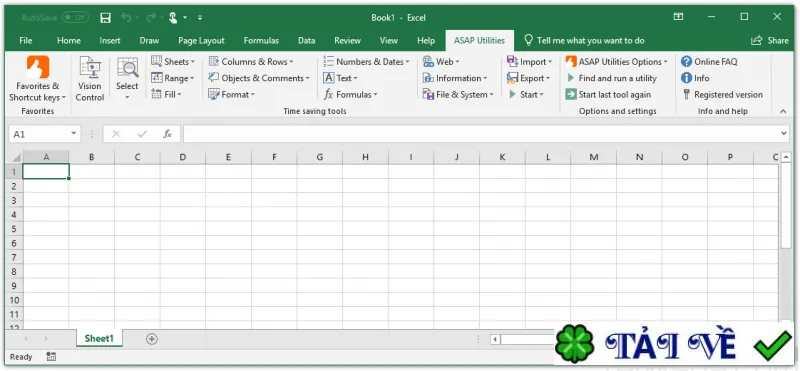Click the Touch/Mouse mode icon
The width and height of the screenshot is (800, 371).
173,18
